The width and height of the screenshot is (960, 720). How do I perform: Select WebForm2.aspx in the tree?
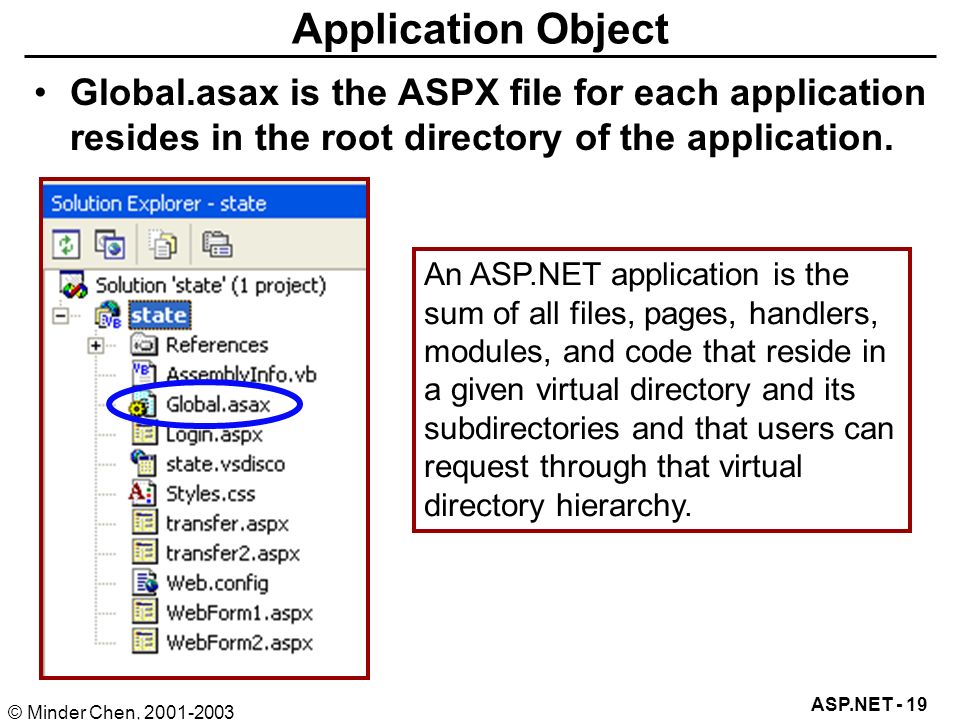point(239,643)
